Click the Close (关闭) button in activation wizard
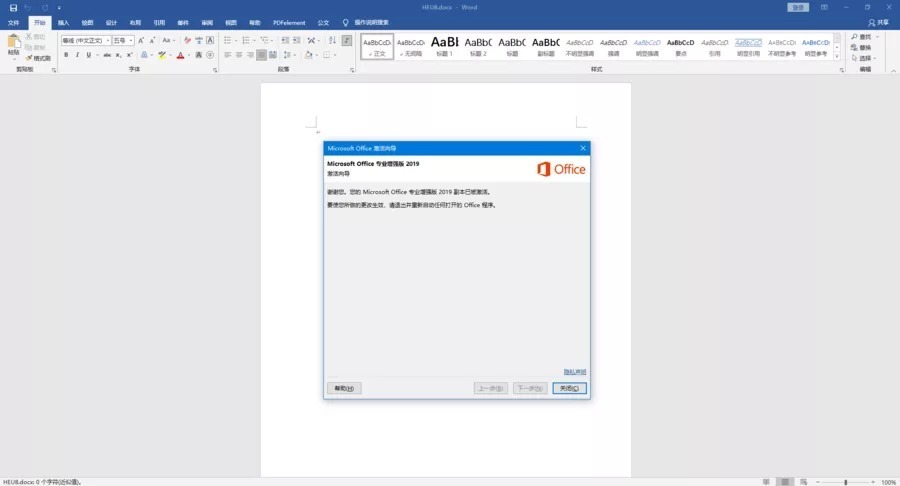This screenshot has width=900, height=486. [569, 388]
